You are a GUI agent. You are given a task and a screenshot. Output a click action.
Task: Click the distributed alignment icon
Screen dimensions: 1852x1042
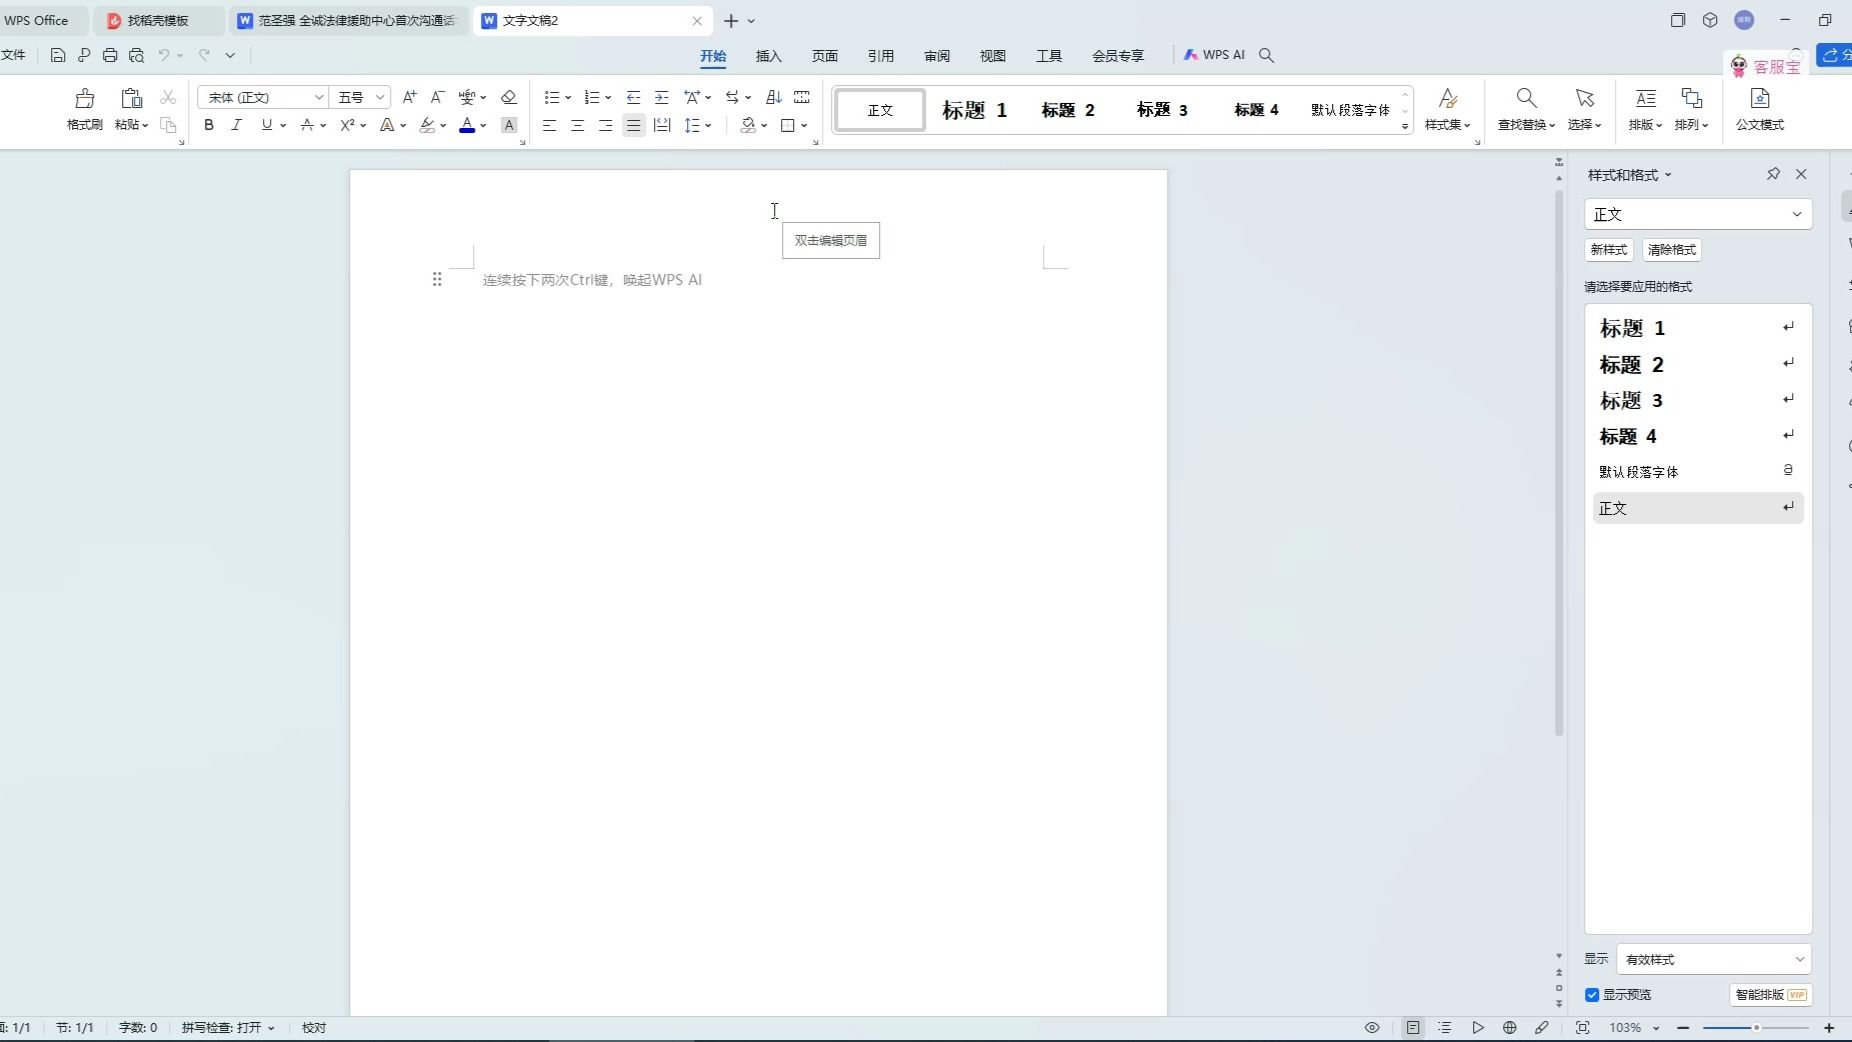[x=661, y=125]
